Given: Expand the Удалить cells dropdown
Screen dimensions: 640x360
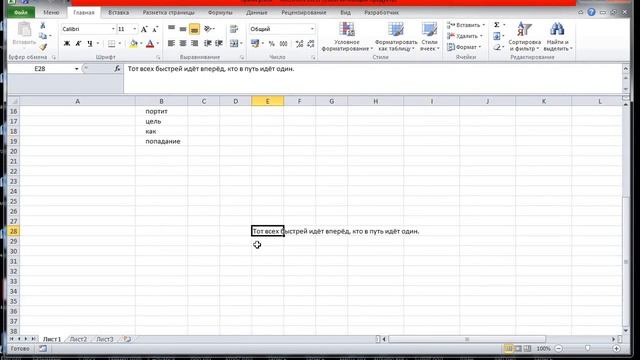Looking at the screenshot, I should click(x=481, y=36).
